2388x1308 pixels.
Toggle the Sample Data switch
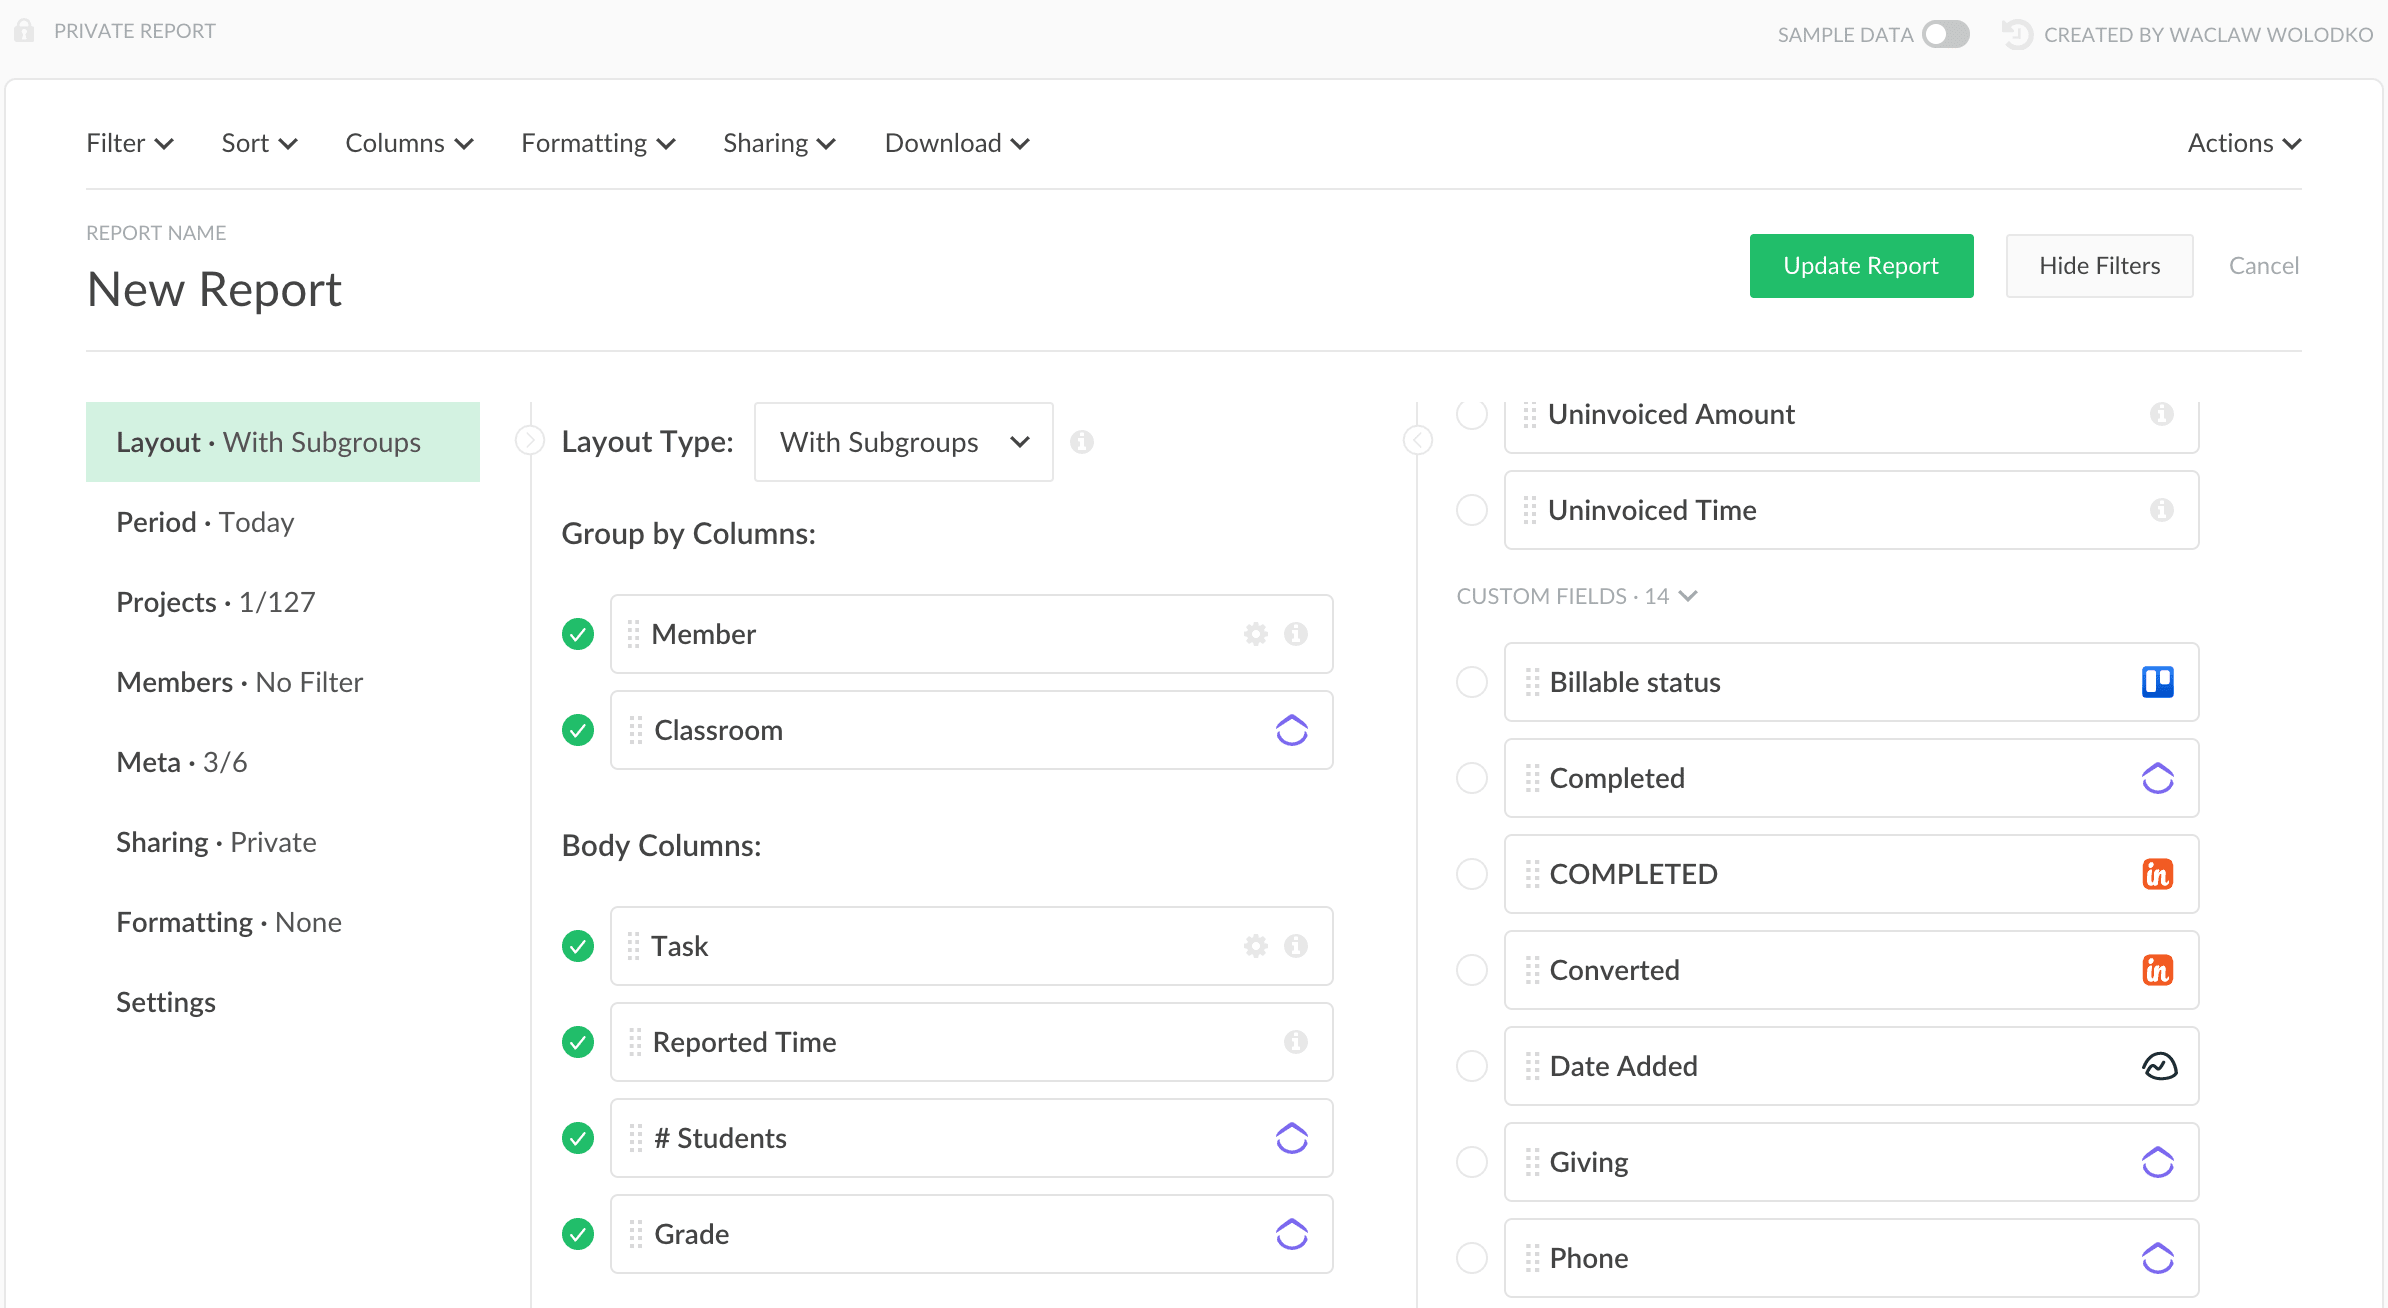[x=1944, y=33]
